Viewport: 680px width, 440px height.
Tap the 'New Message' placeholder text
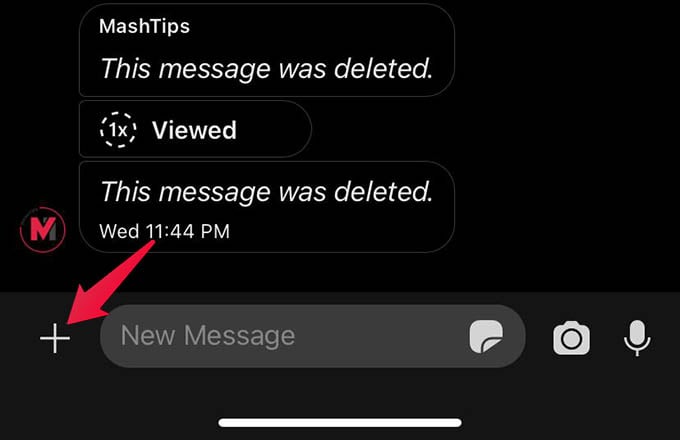pyautogui.click(x=208, y=336)
